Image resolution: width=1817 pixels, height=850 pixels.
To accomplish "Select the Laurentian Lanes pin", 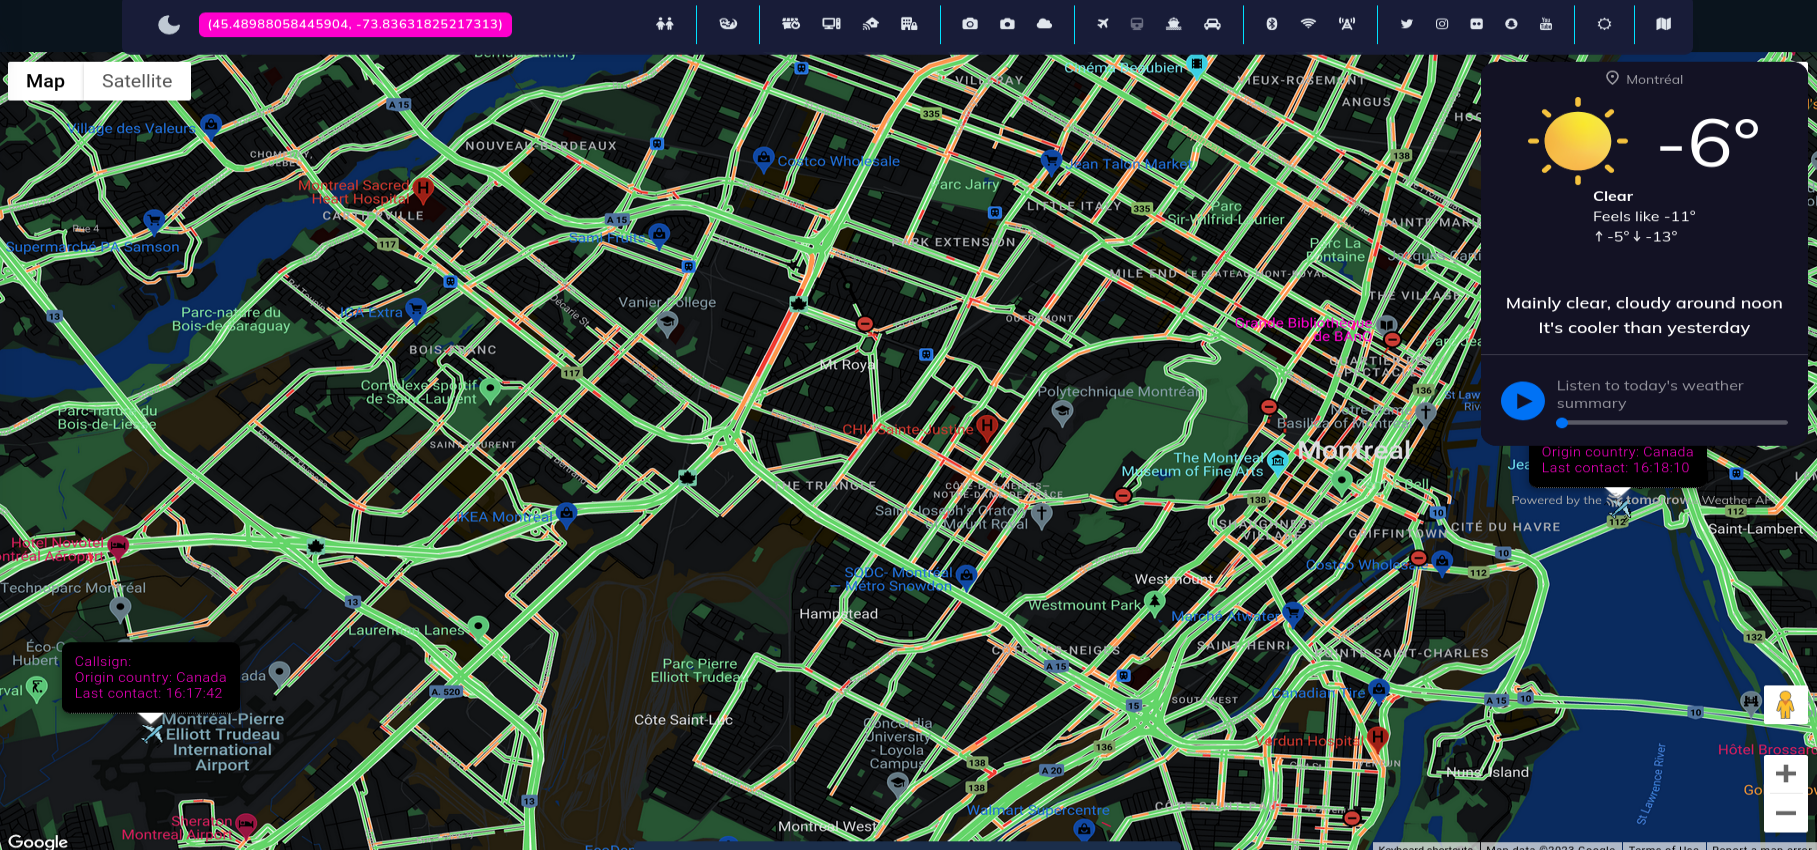I will (x=478, y=627).
